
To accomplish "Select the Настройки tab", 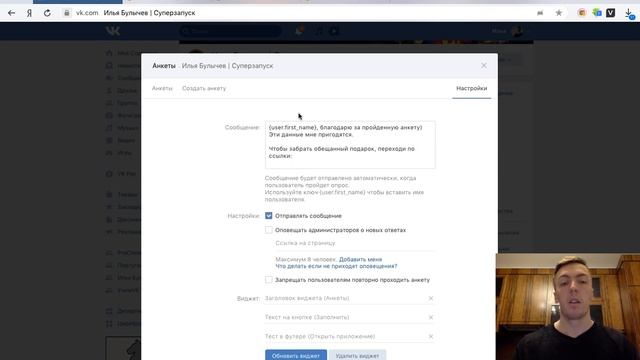I will click(x=471, y=88).
